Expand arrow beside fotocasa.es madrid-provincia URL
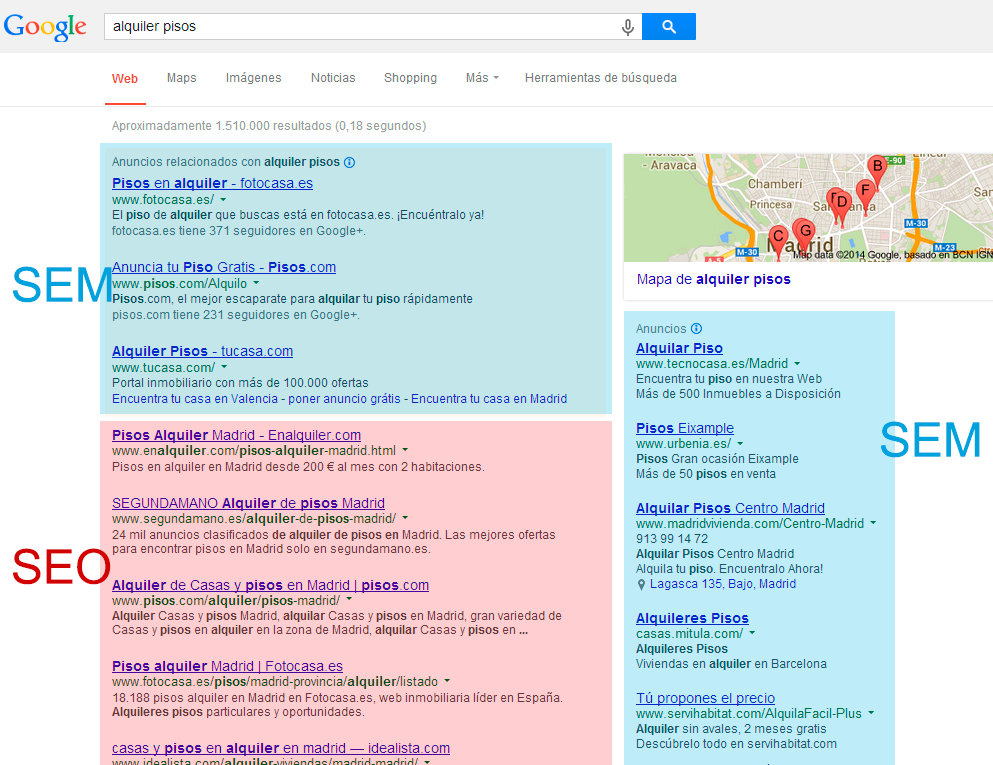 pos(447,681)
